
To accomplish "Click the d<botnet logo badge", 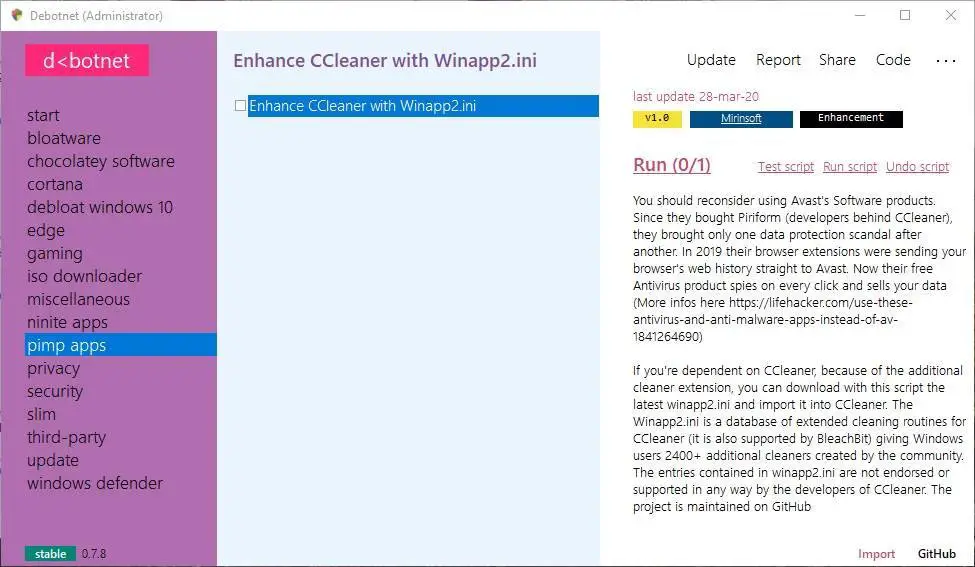I will coord(87,60).
